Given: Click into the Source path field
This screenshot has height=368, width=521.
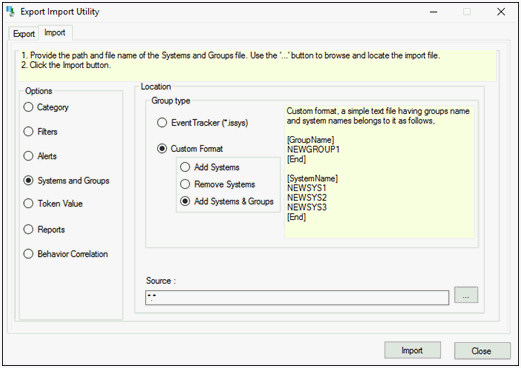Looking at the screenshot, I should click(297, 298).
